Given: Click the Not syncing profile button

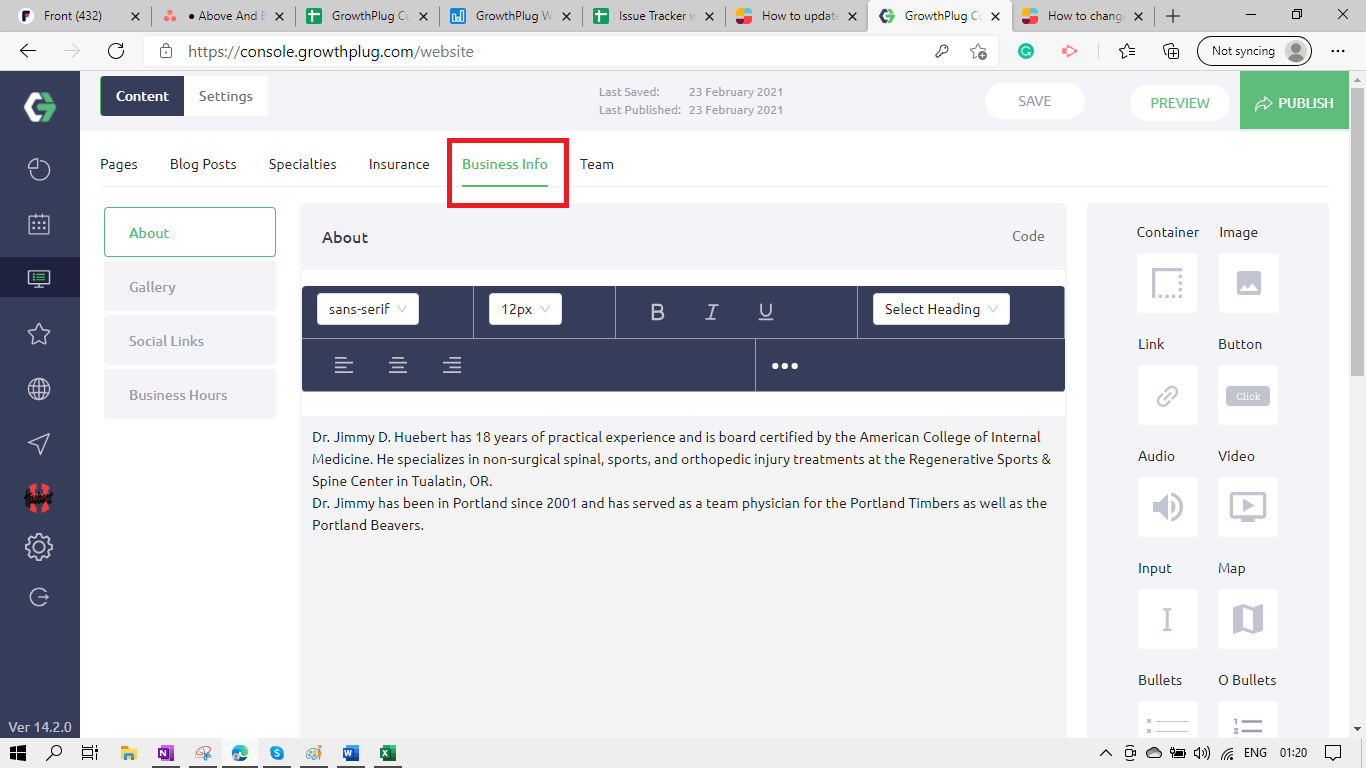Looking at the screenshot, I should point(1254,51).
